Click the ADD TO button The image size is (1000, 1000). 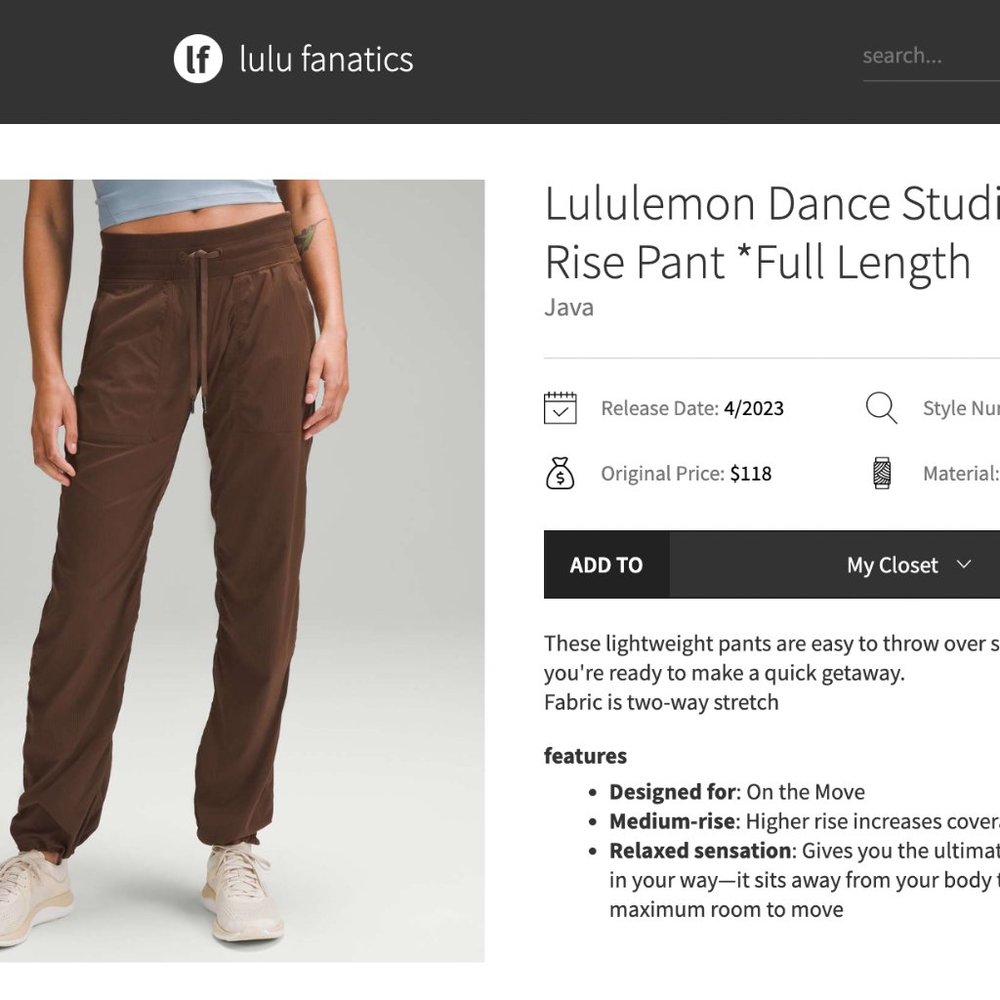tap(606, 565)
